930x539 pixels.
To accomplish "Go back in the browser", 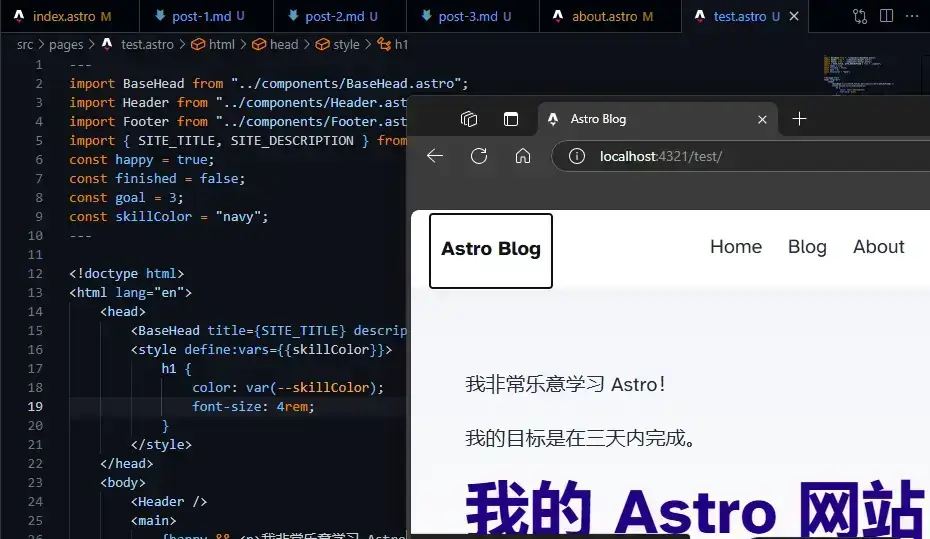I will 435,156.
